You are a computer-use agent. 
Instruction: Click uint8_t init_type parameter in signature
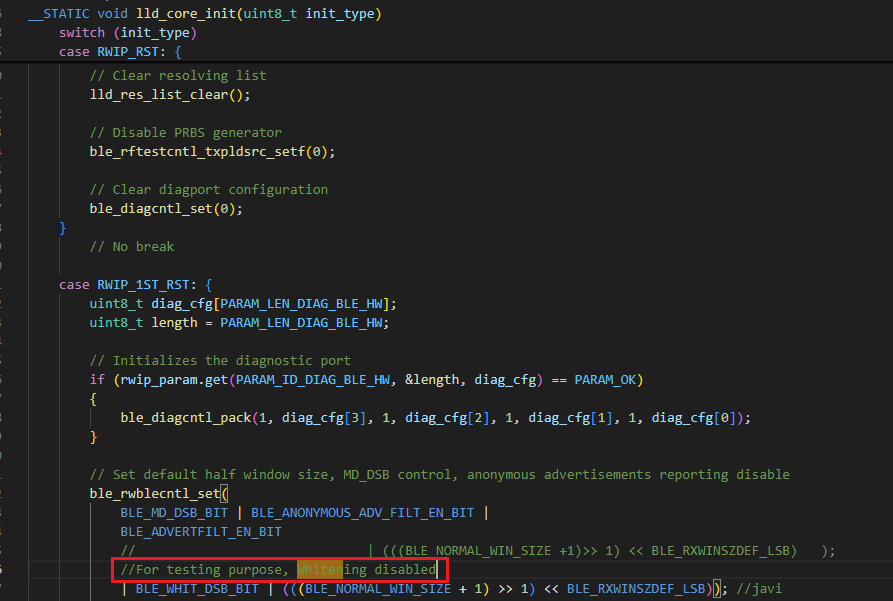(x=309, y=13)
